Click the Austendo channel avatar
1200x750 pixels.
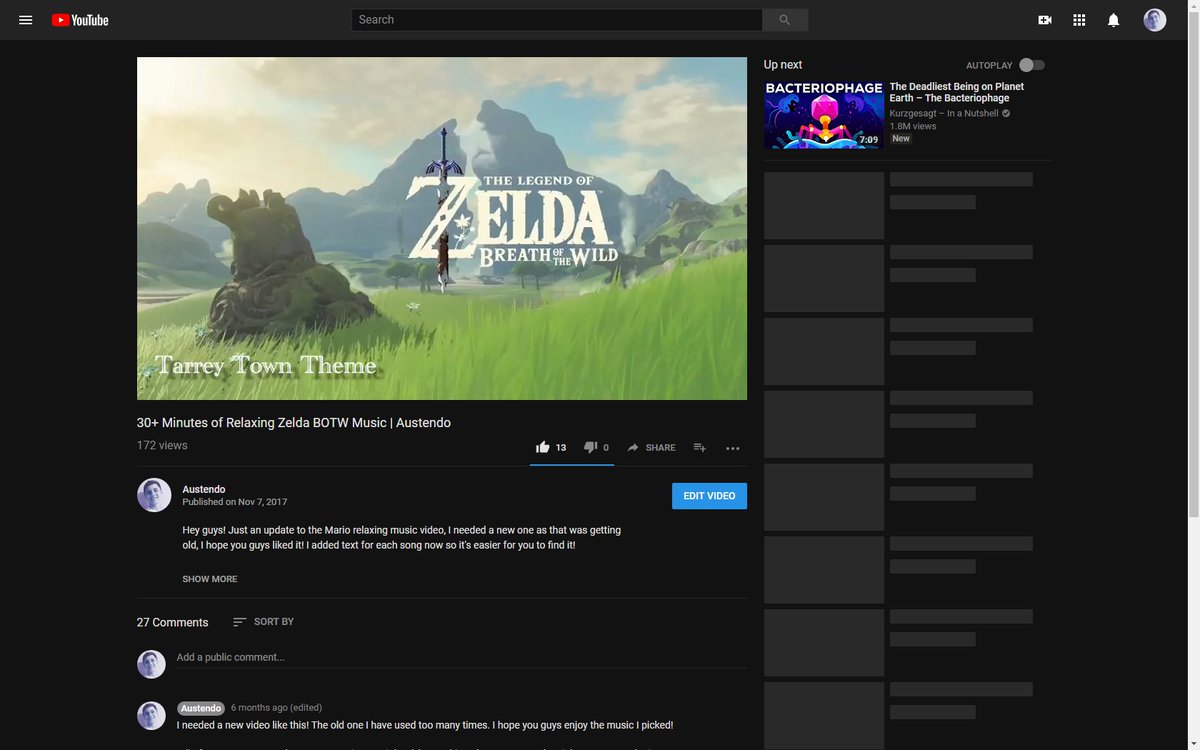tap(154, 495)
